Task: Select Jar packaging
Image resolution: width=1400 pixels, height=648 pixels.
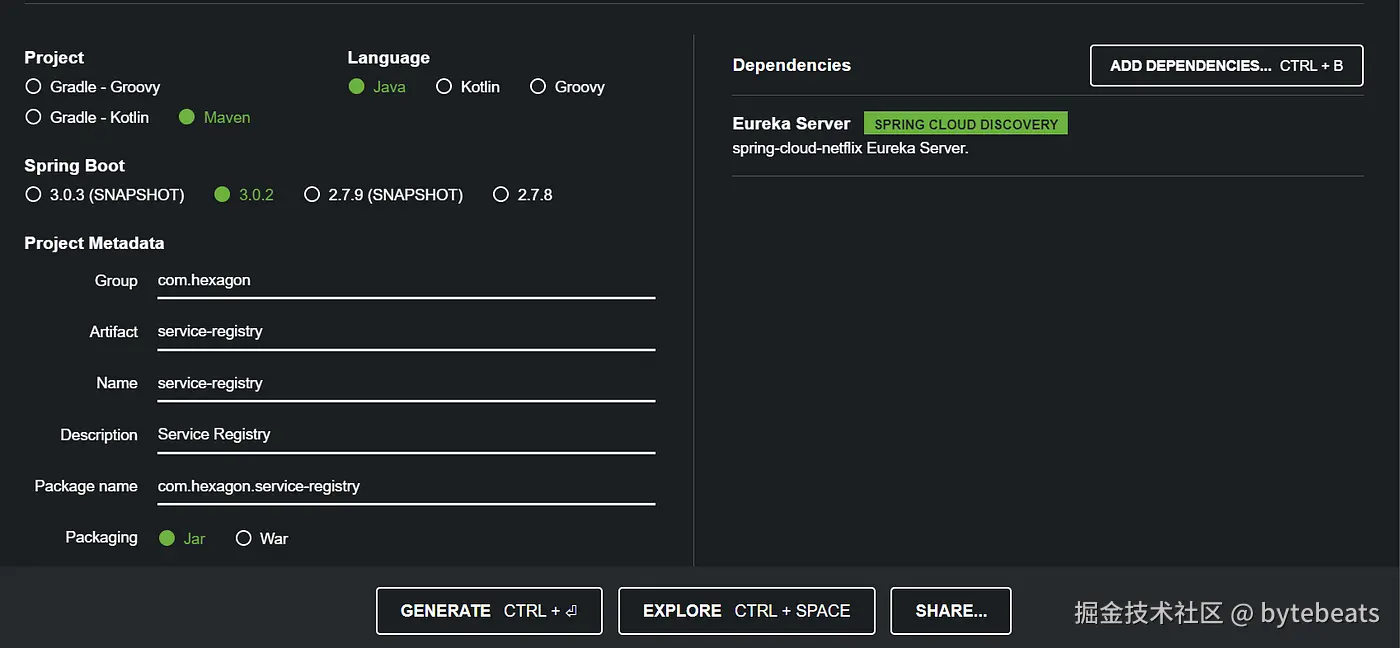Action: click(167, 539)
